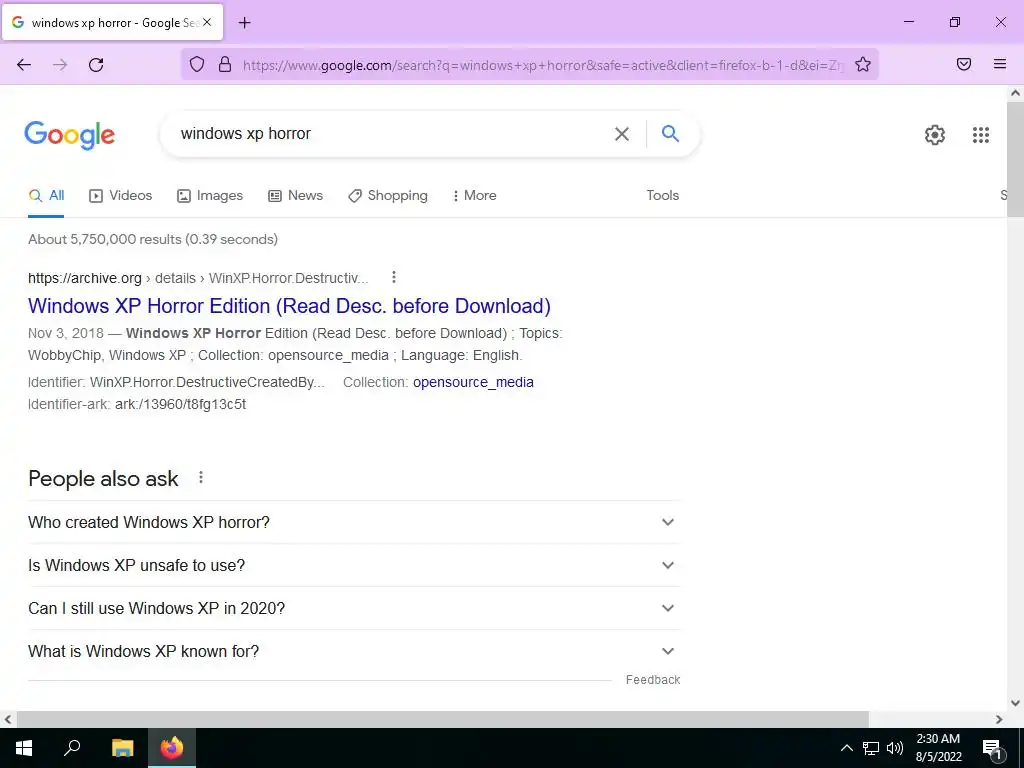Viewport: 1024px width, 768px height.
Task: Close the 'windows xp horror' browser tab
Action: coord(207,22)
